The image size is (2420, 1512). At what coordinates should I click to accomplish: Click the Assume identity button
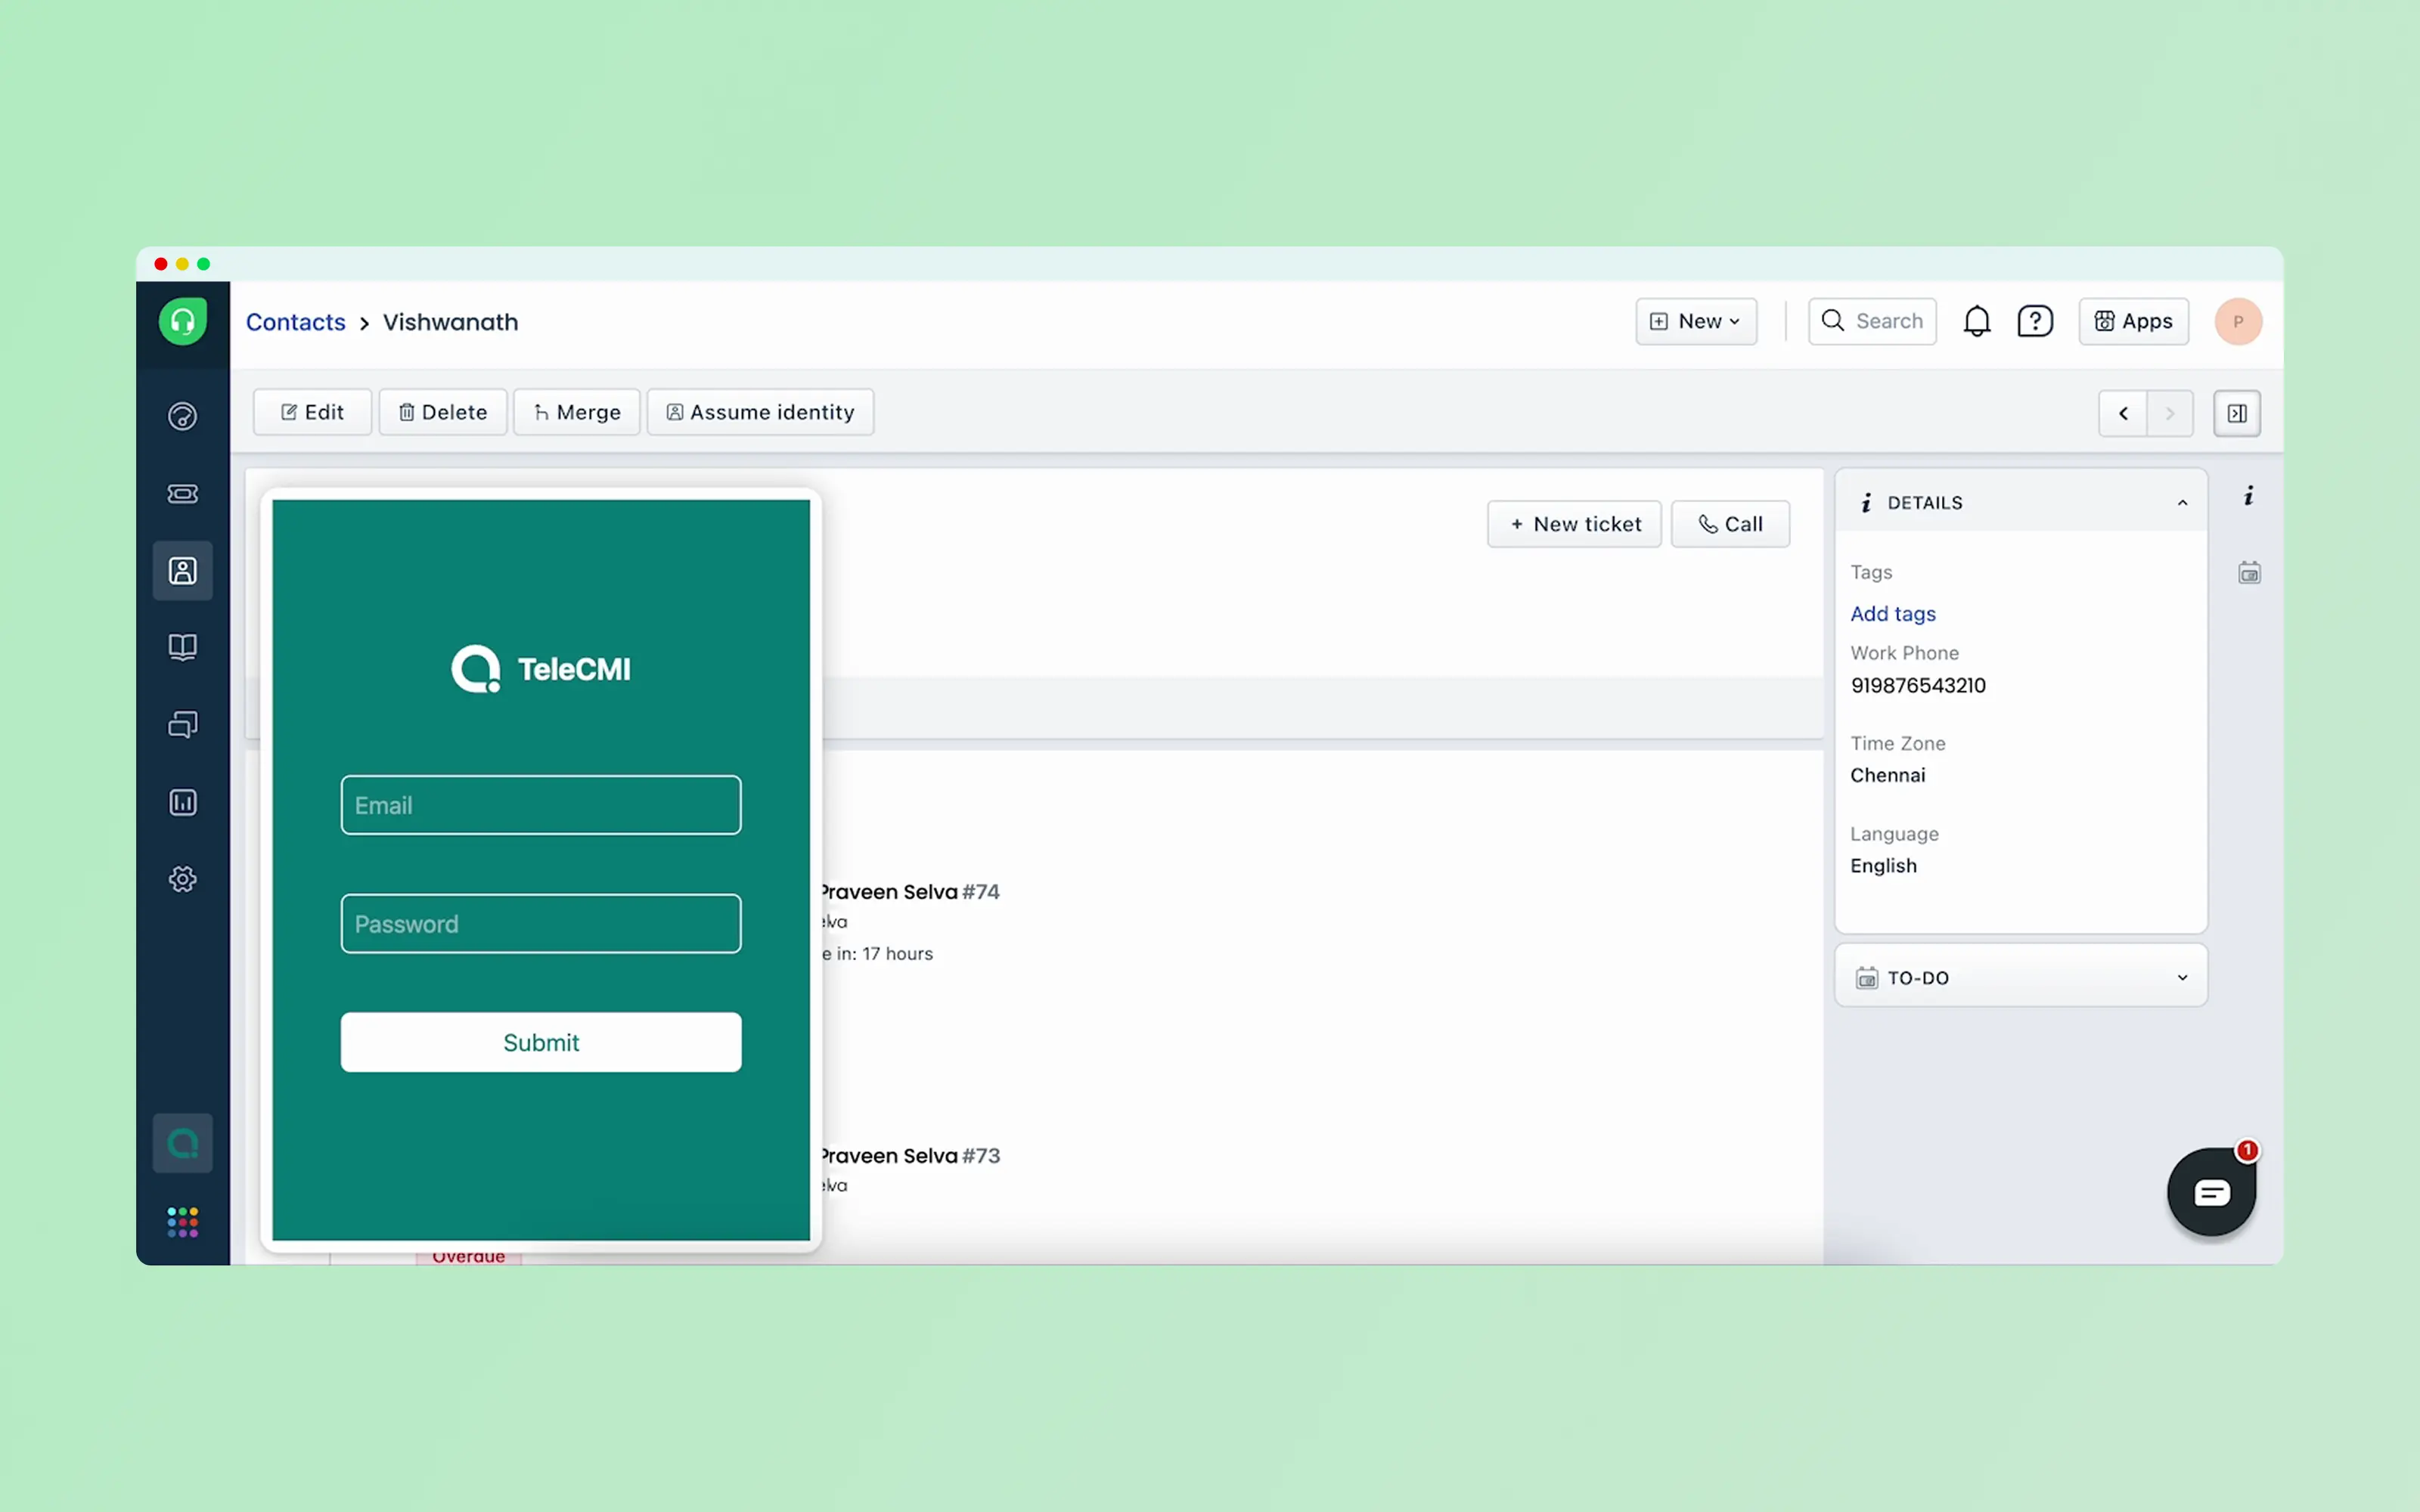[760, 412]
